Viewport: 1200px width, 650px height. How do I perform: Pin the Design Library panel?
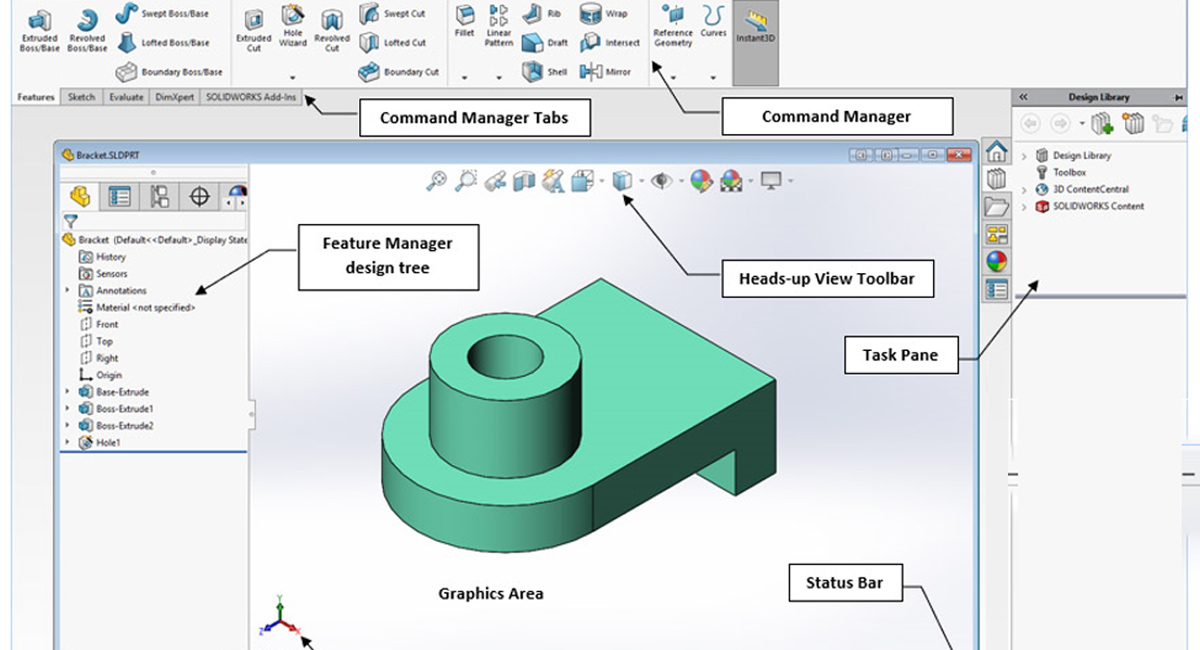[x=1179, y=97]
